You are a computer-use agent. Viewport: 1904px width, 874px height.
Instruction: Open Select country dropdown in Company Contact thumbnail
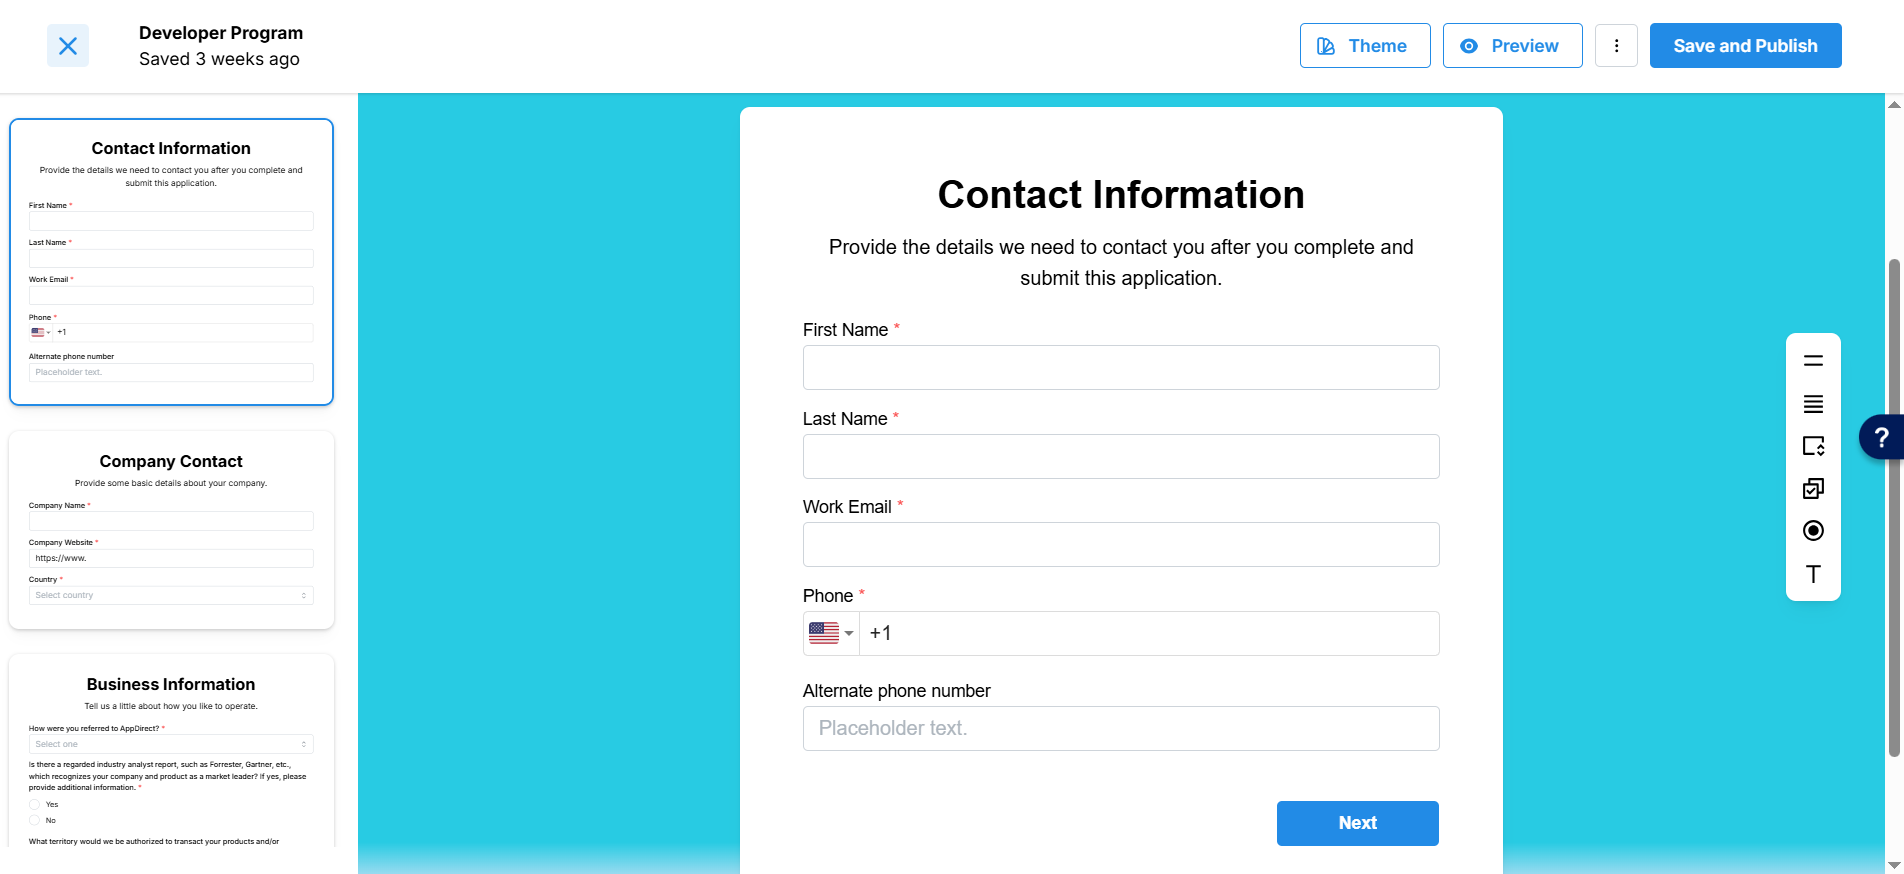point(171,595)
